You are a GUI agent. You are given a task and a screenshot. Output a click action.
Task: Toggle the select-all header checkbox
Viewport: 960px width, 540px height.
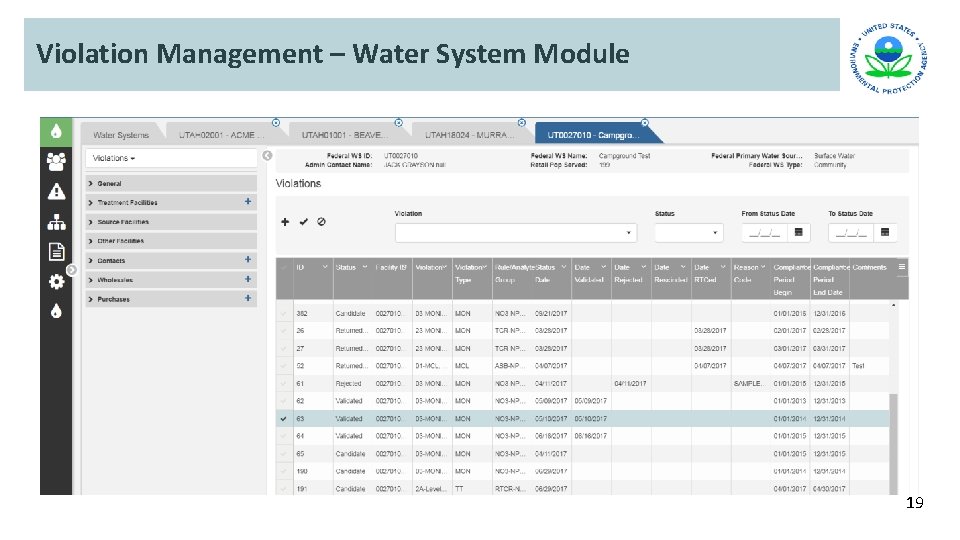[283, 268]
